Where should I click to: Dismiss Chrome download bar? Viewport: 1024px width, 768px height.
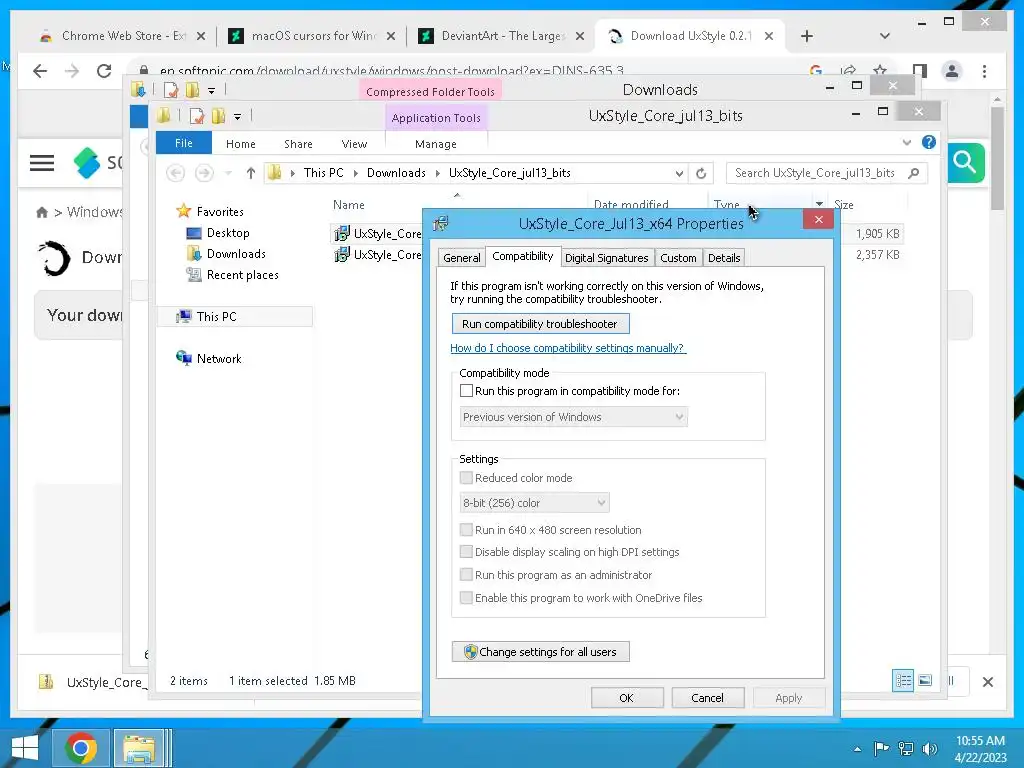[987, 682]
